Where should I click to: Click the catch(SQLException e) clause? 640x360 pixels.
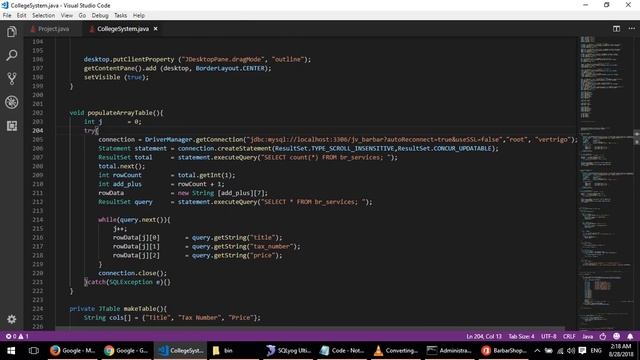tap(125, 282)
